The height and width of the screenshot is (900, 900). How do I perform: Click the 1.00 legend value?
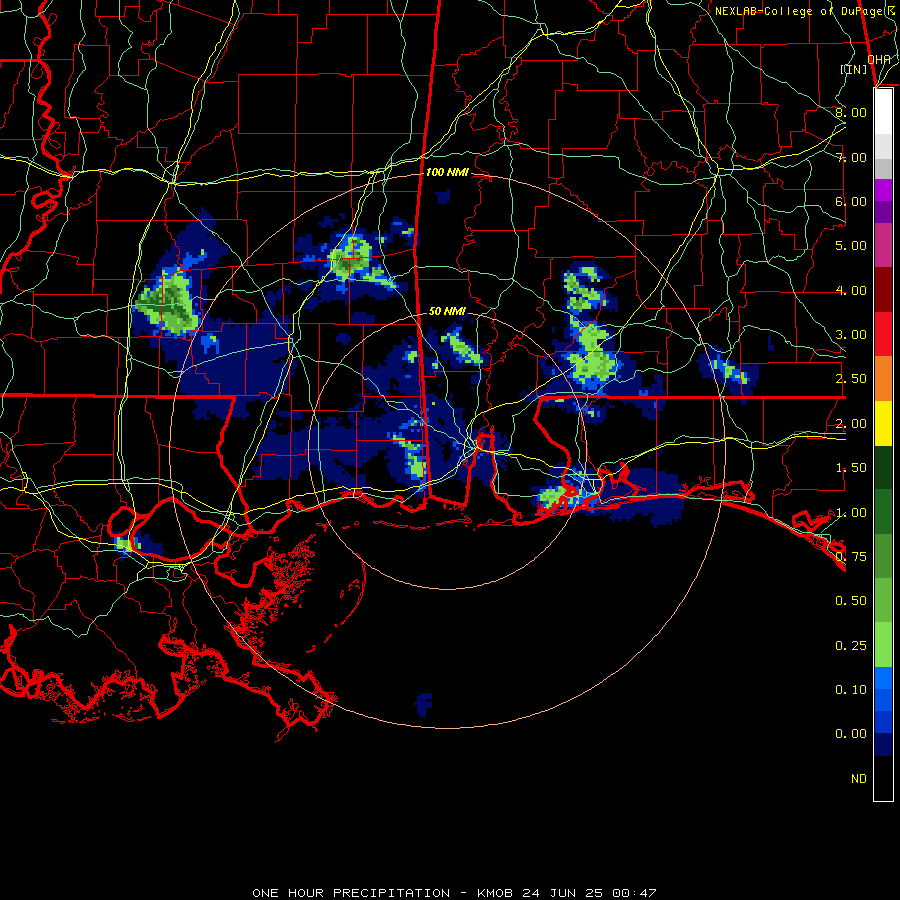pyautogui.click(x=851, y=513)
